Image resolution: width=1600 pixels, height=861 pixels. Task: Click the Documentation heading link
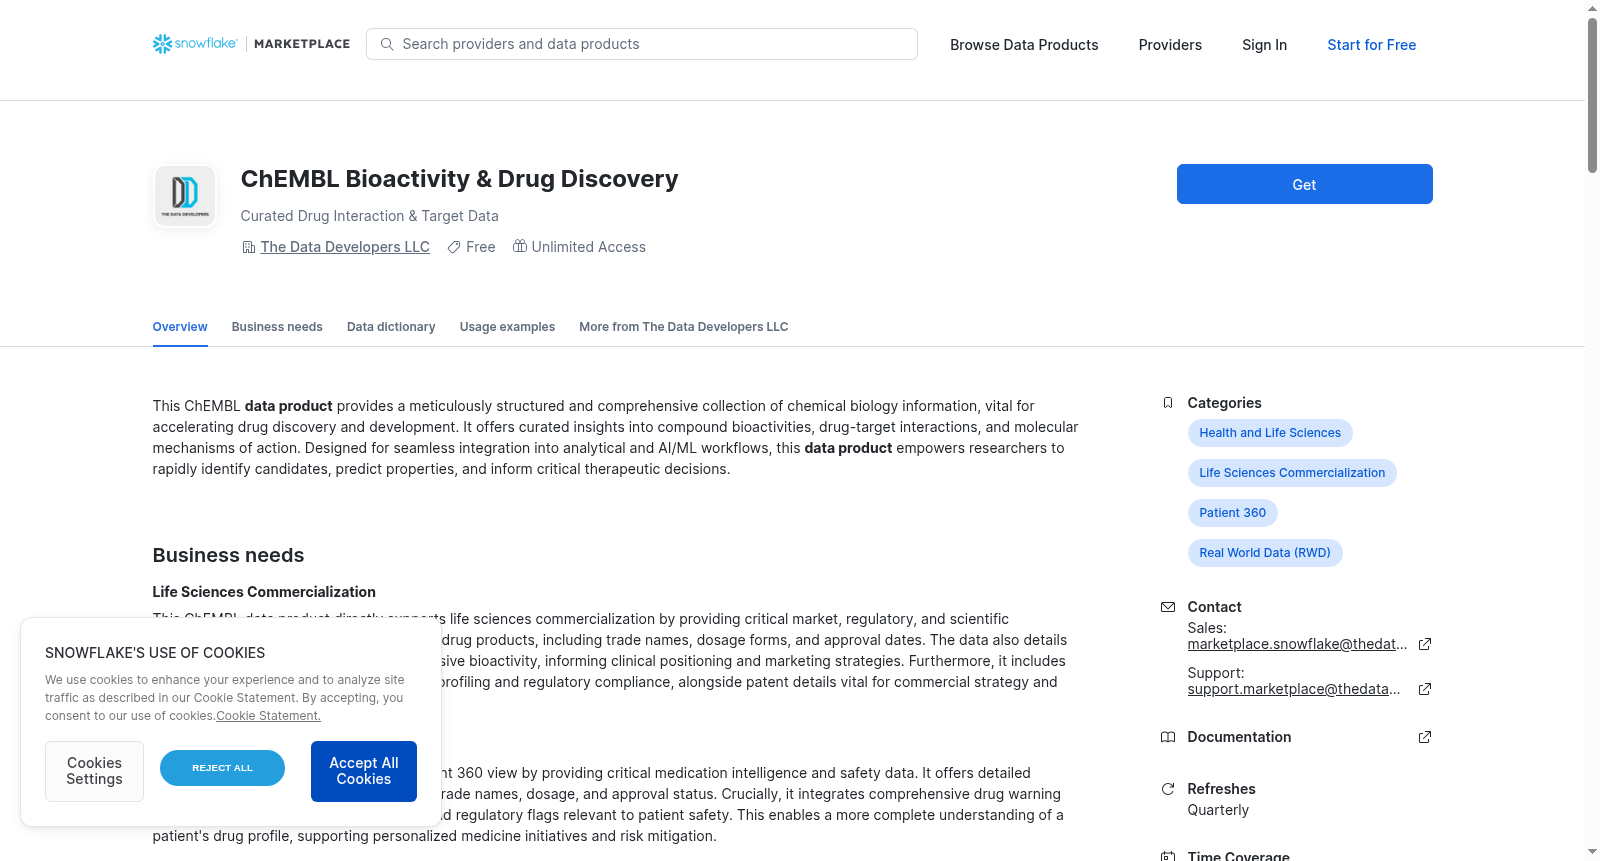point(1239,737)
